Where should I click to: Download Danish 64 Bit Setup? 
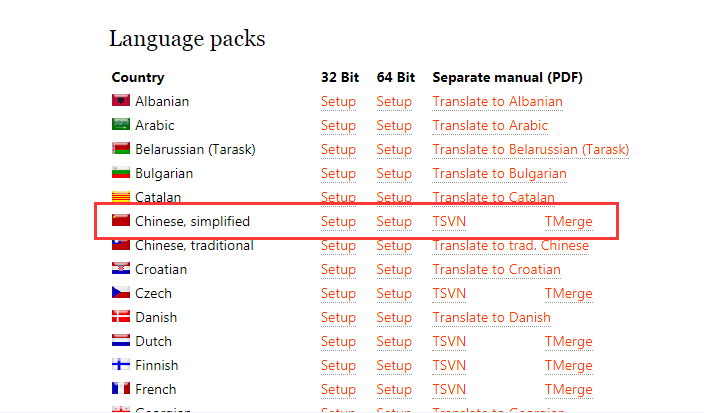[394, 317]
